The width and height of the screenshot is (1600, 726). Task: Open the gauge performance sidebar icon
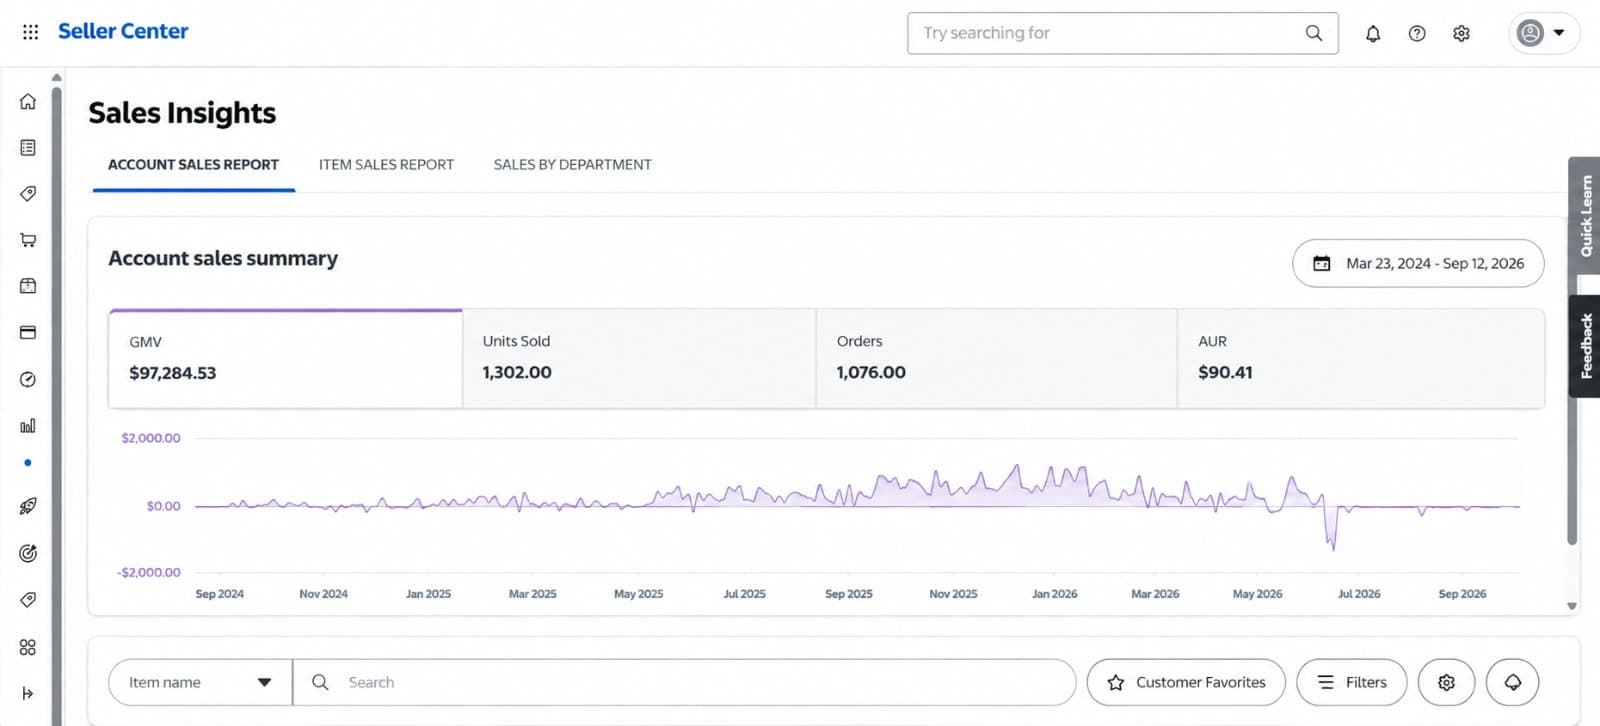click(x=28, y=379)
